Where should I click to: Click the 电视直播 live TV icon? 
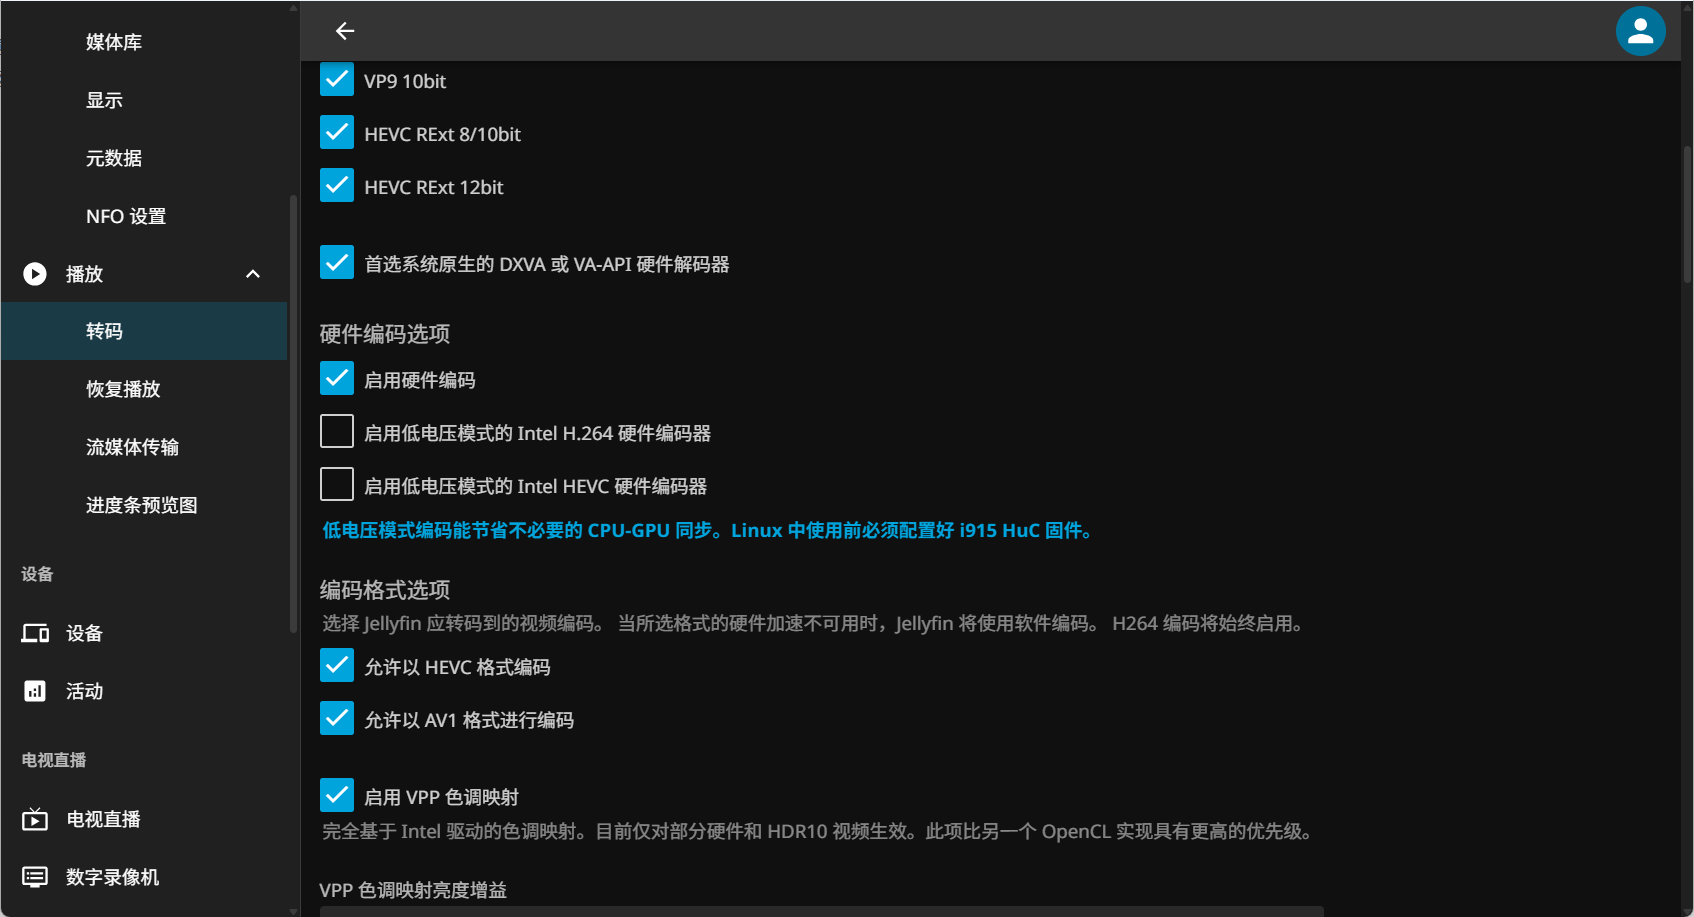pos(35,819)
